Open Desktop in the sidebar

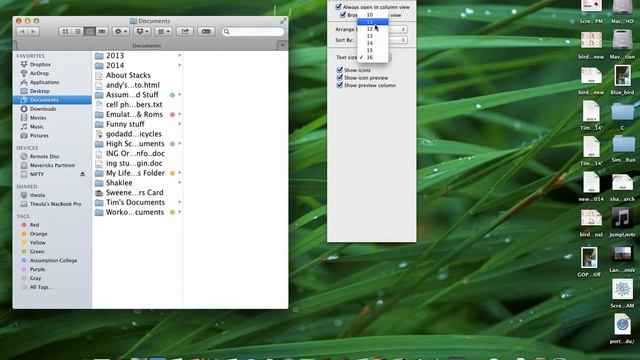pyautogui.click(x=40, y=91)
